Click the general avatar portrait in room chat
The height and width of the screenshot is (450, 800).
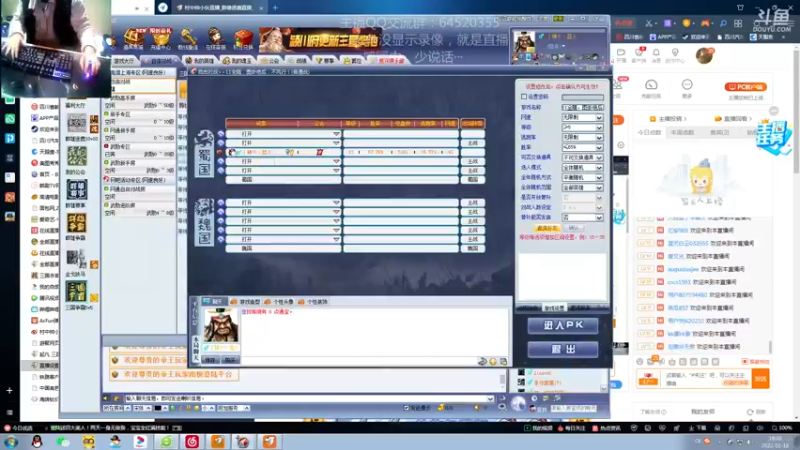point(221,325)
